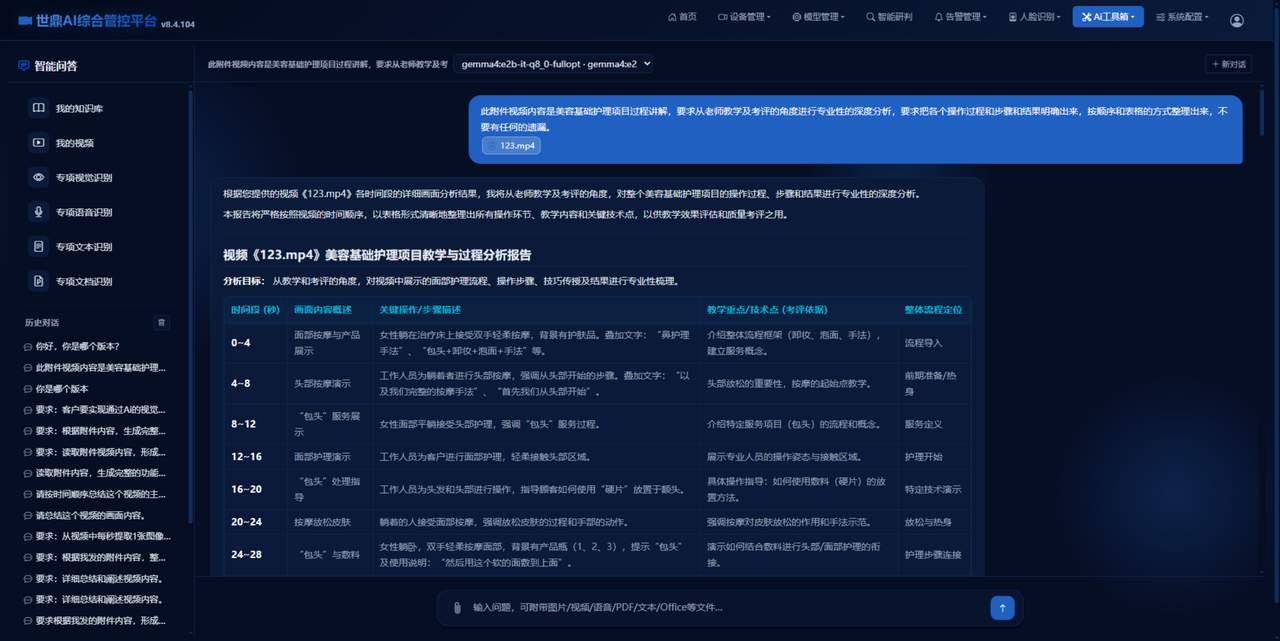Click the 世鼎AI综合管控平台 camera logo
The image size is (1280, 641).
click(25, 19)
